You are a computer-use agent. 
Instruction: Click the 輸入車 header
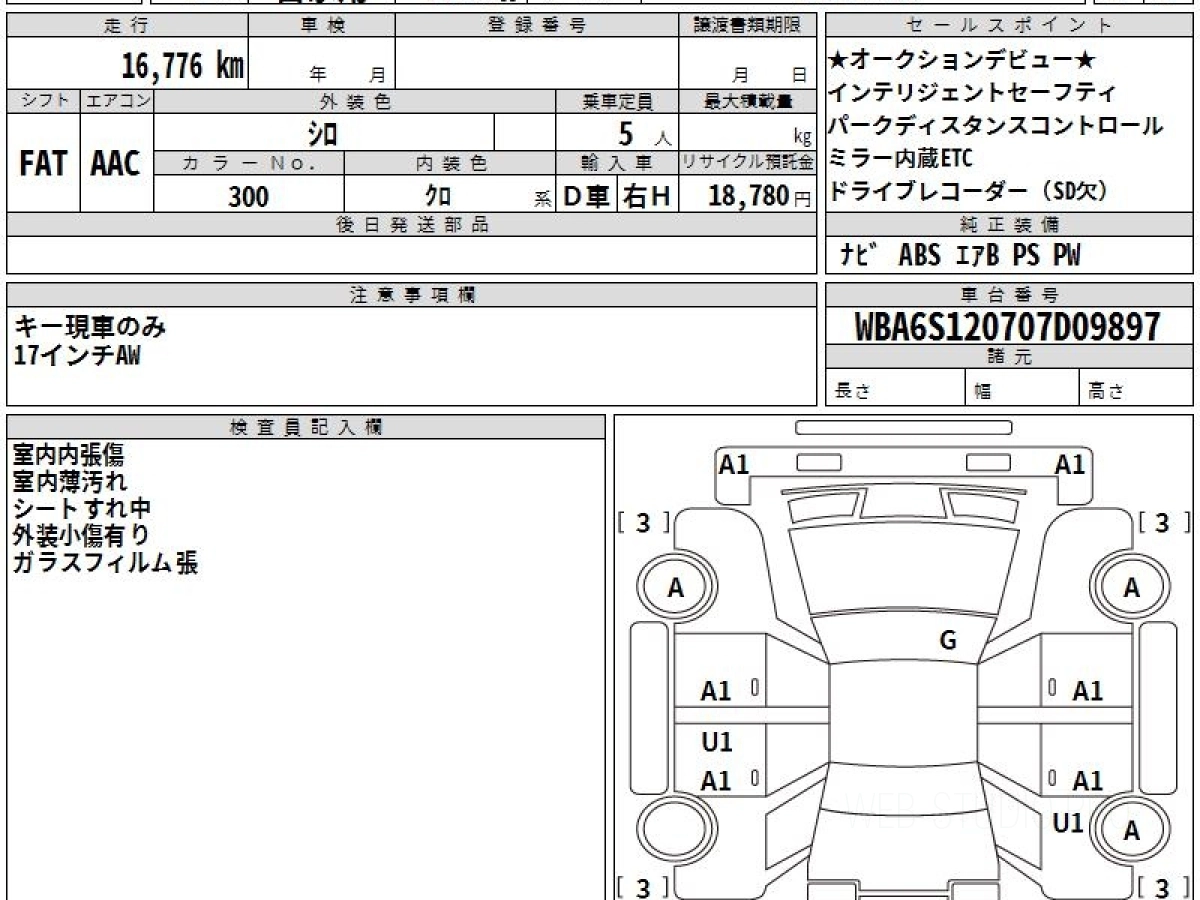(x=617, y=163)
